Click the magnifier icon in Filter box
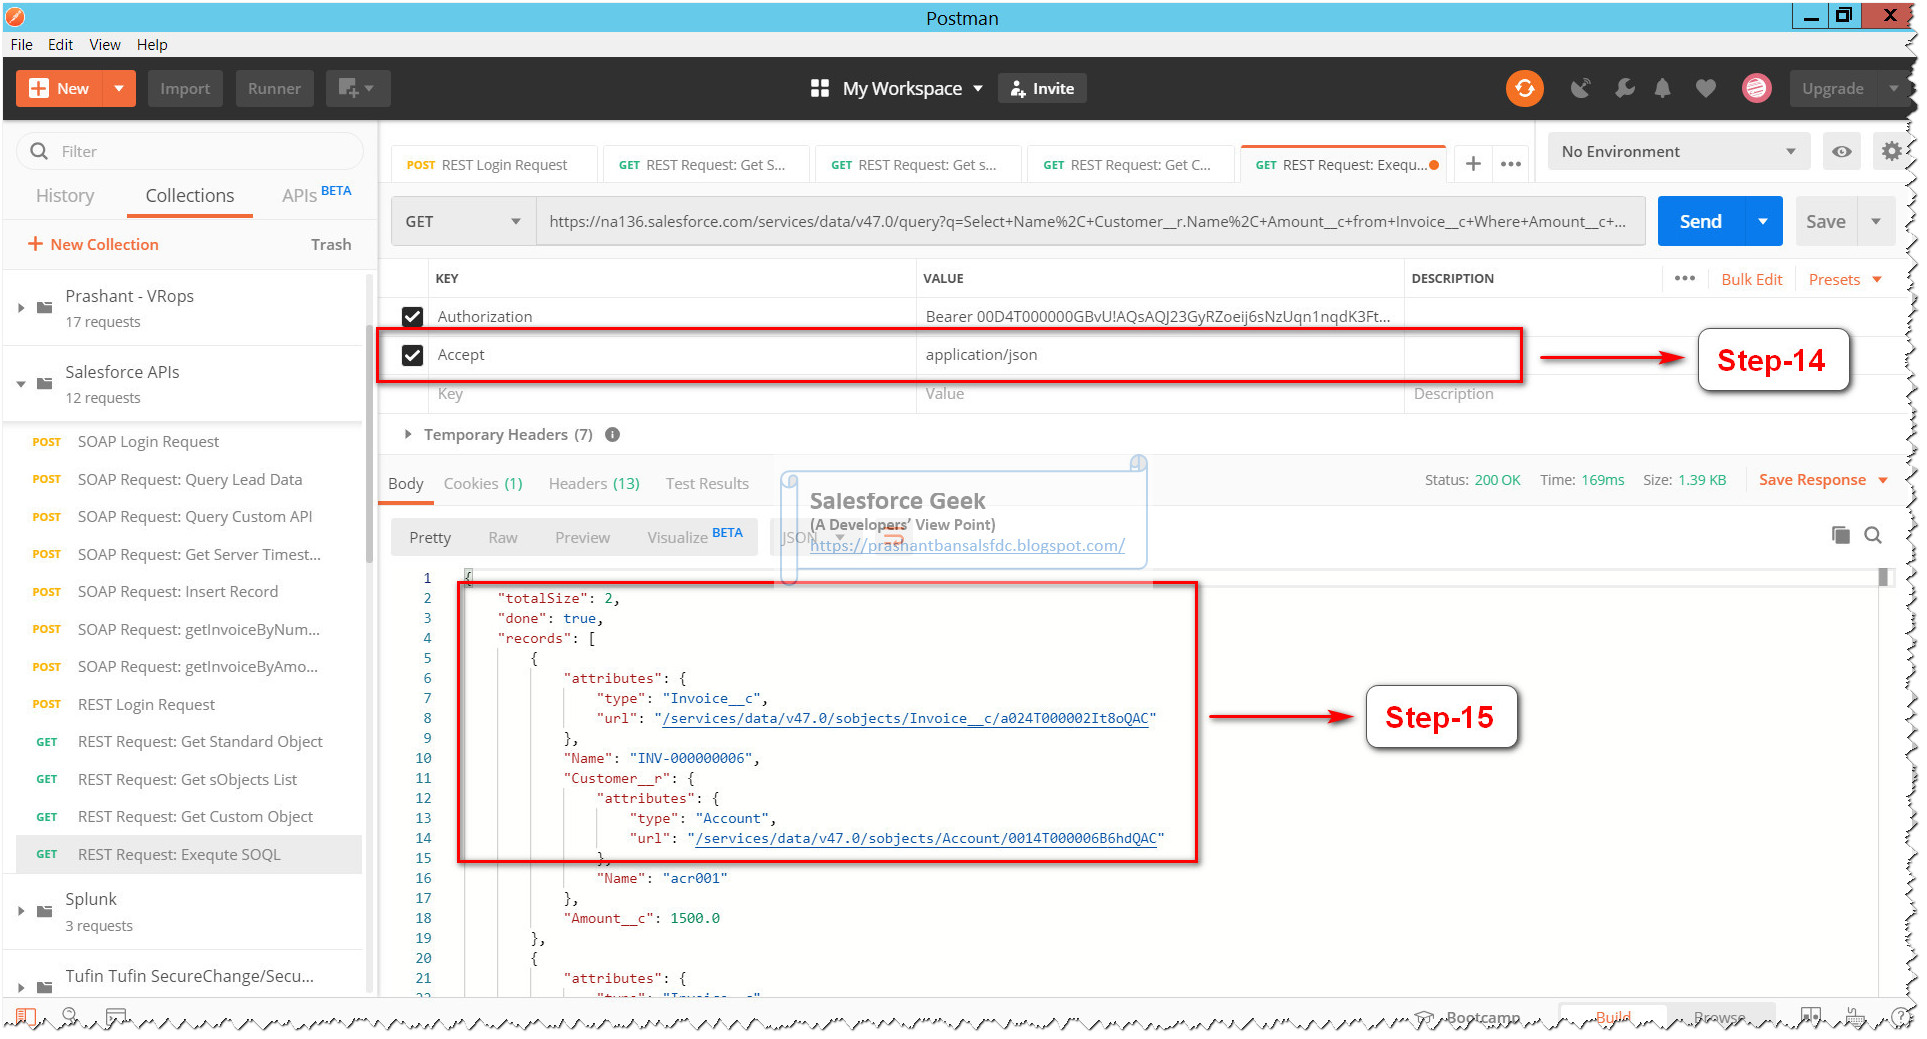This screenshot has height=1039, width=1927. [40, 151]
